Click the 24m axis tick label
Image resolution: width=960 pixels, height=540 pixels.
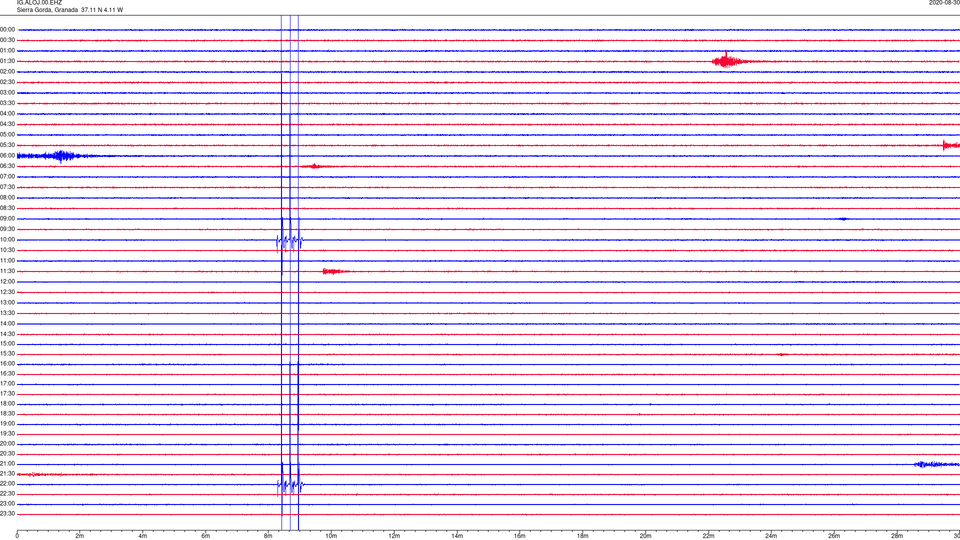pyautogui.click(x=771, y=536)
